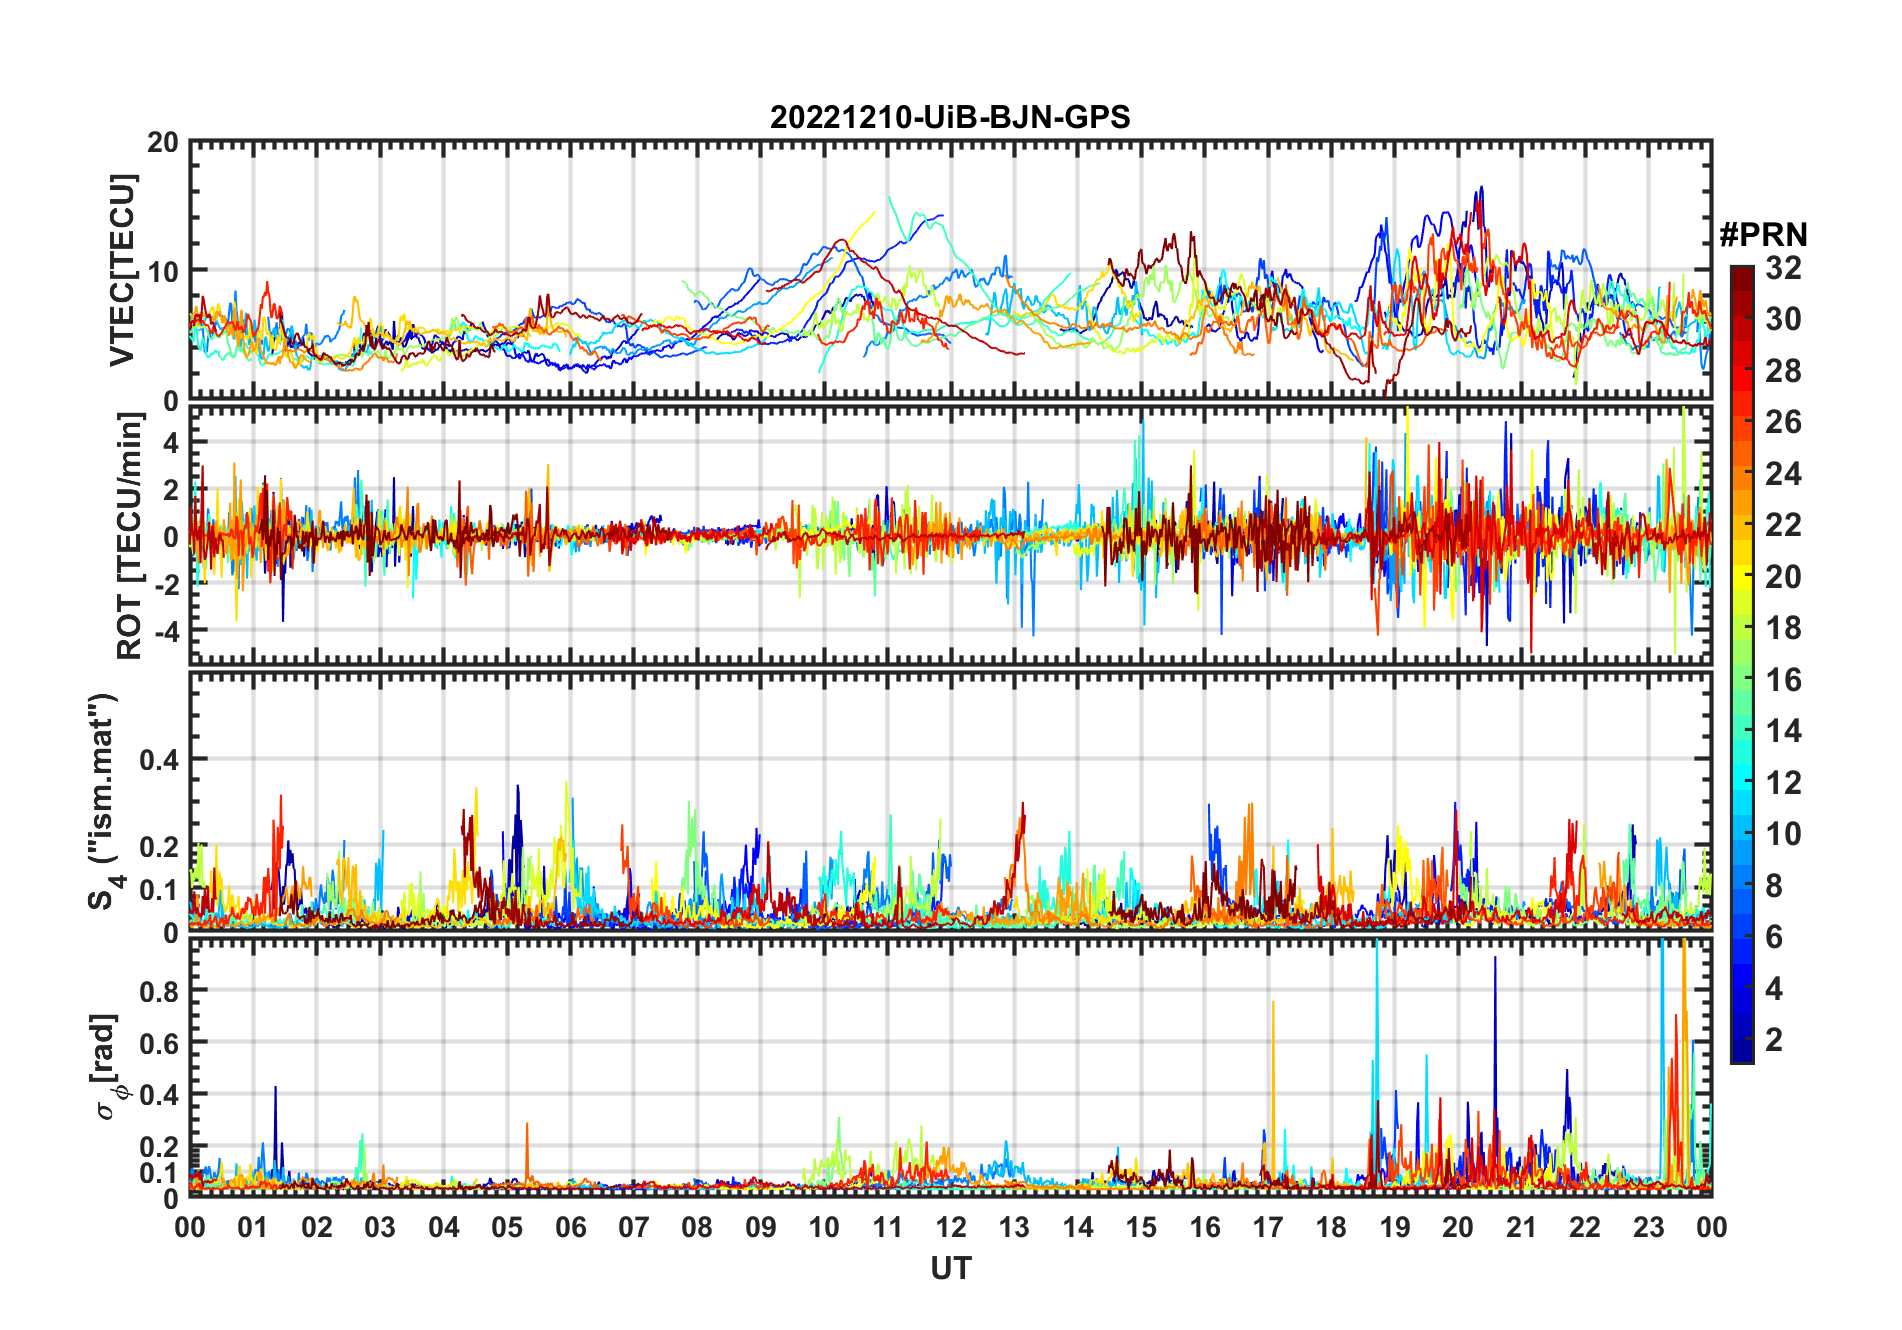Select the "21" hour label on the UT axis

click(x=1521, y=1228)
